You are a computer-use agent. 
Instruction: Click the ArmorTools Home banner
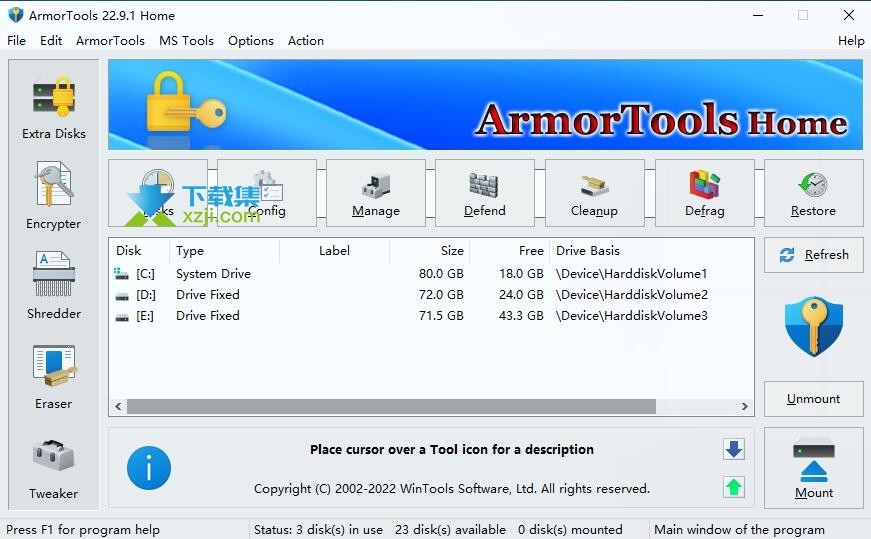pyautogui.click(x=485, y=104)
